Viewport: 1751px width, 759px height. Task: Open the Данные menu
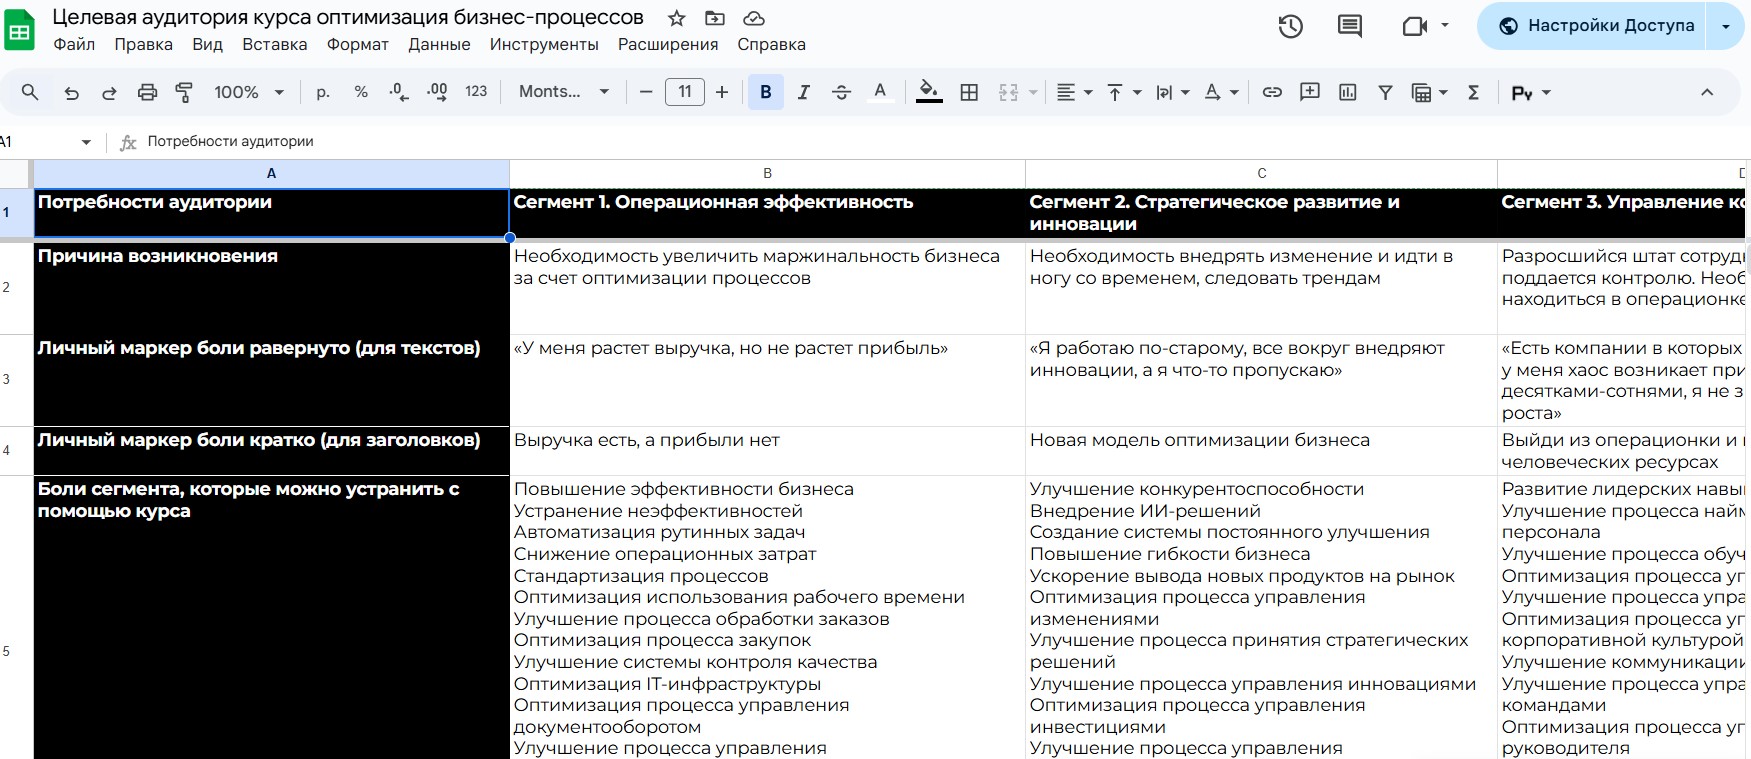coord(439,44)
